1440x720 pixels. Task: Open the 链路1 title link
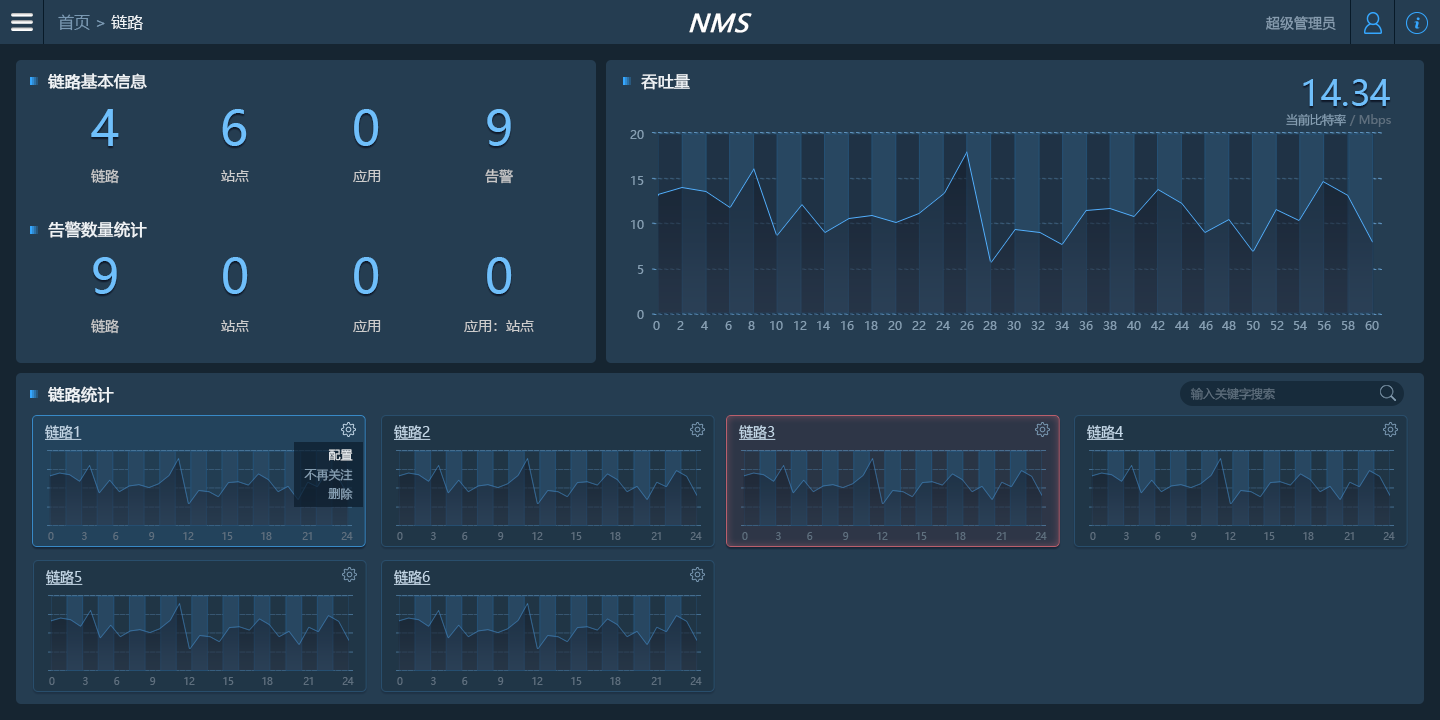click(63, 432)
